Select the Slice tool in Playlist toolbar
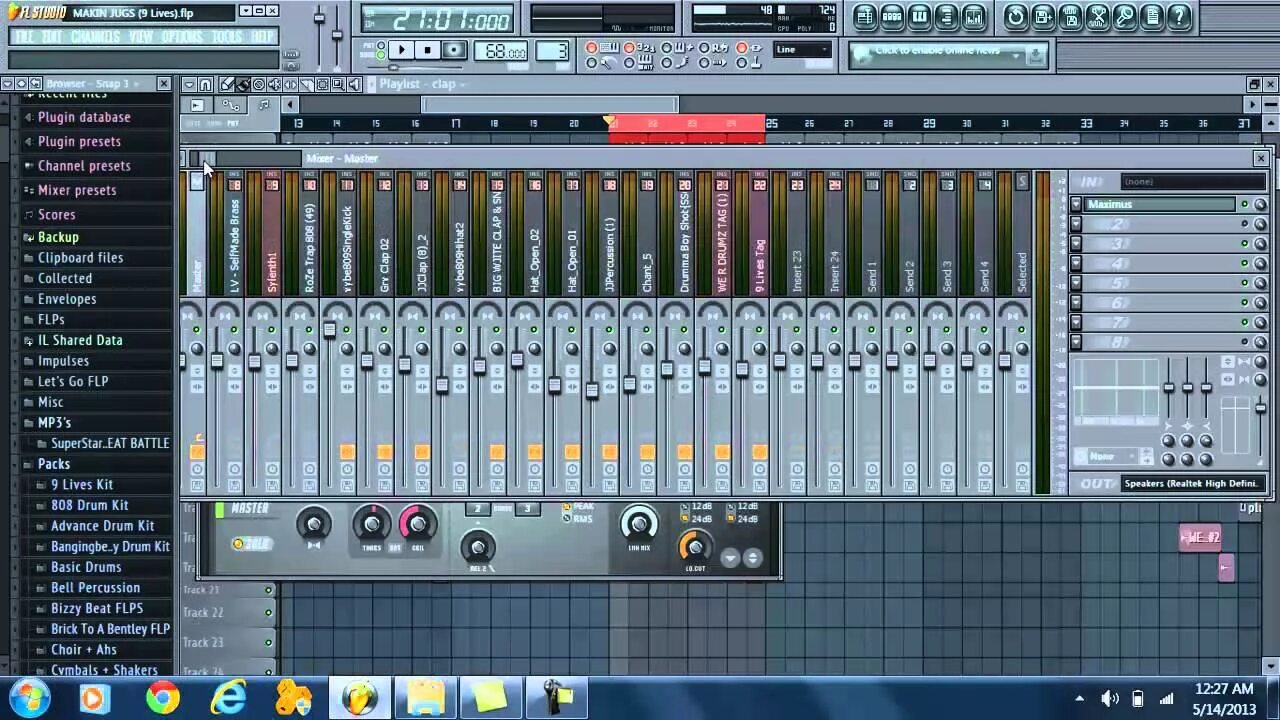The height and width of the screenshot is (720, 1280). point(307,84)
